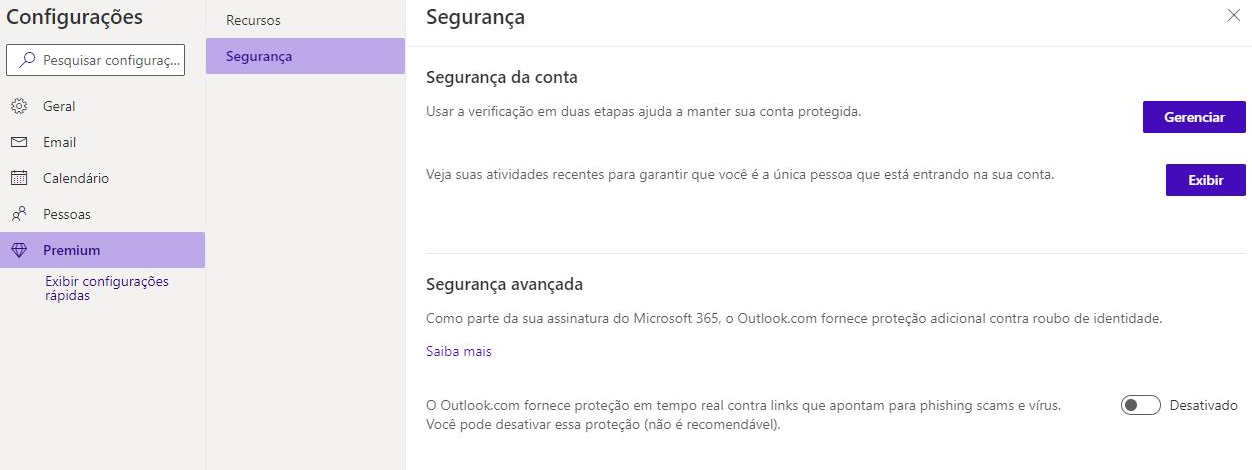This screenshot has height=470, width=1252.
Task: Click the Calendário calendar icon
Action: point(19,178)
